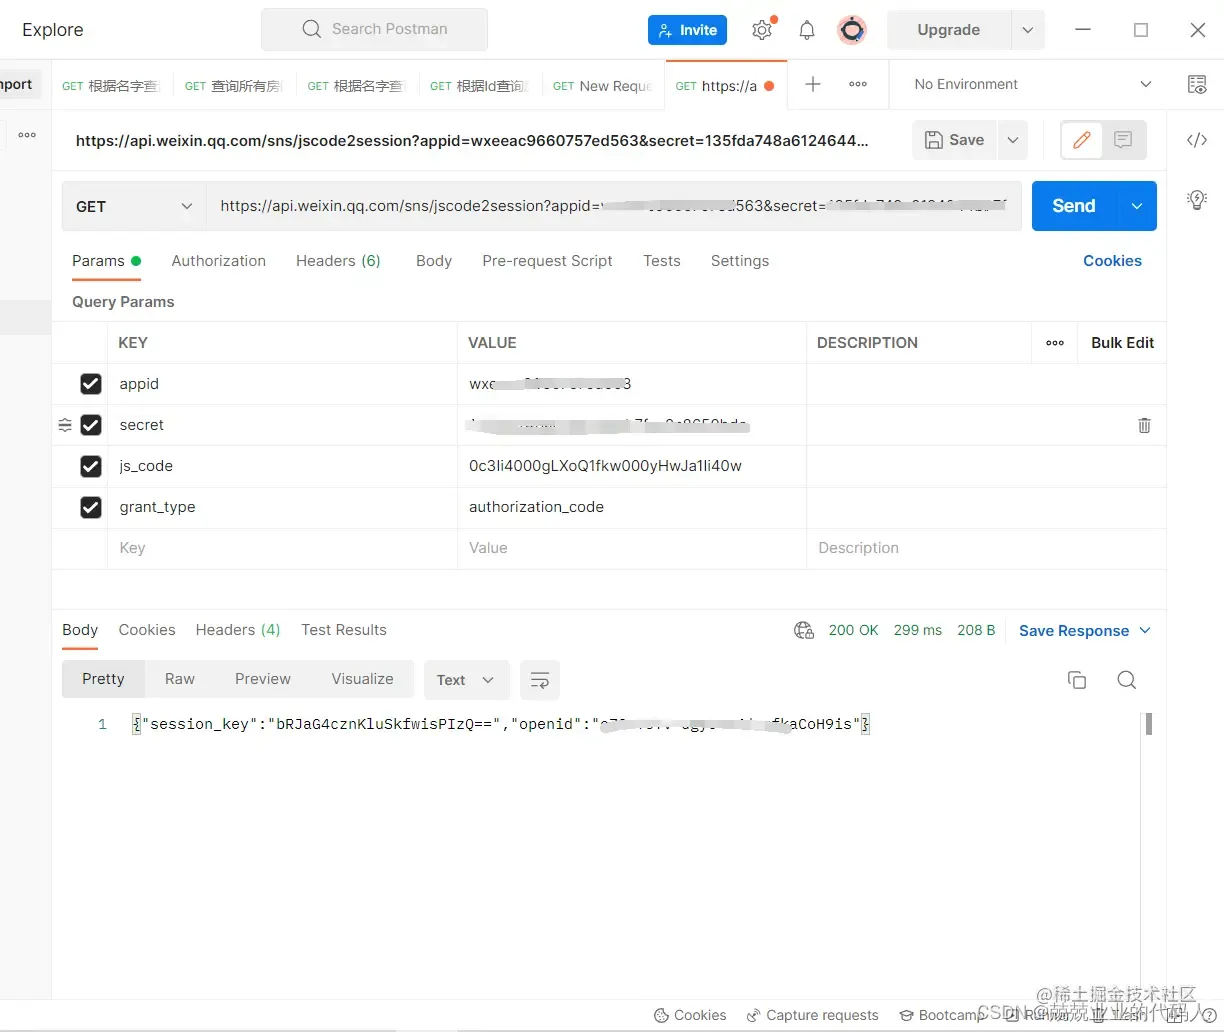1224x1032 pixels.
Task: Click the request URL field
Action: click(614, 206)
